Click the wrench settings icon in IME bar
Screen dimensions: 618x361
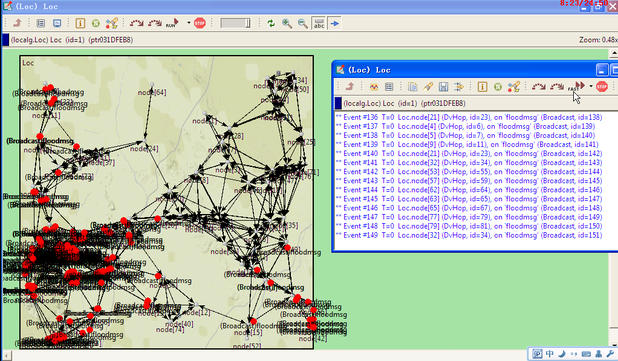[x=611, y=354]
